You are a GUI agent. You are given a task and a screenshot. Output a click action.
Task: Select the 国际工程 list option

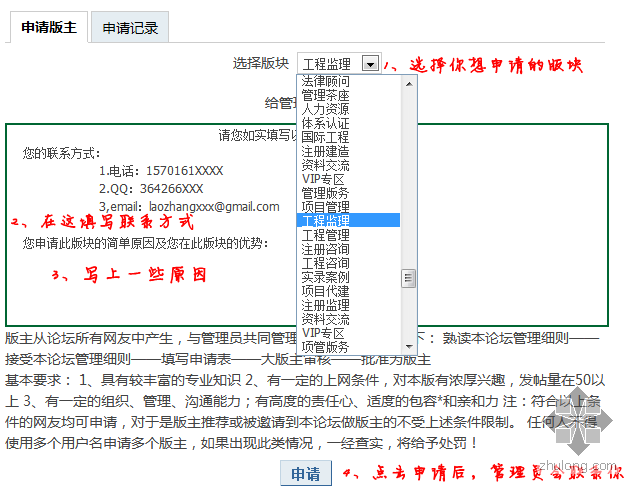pos(325,136)
